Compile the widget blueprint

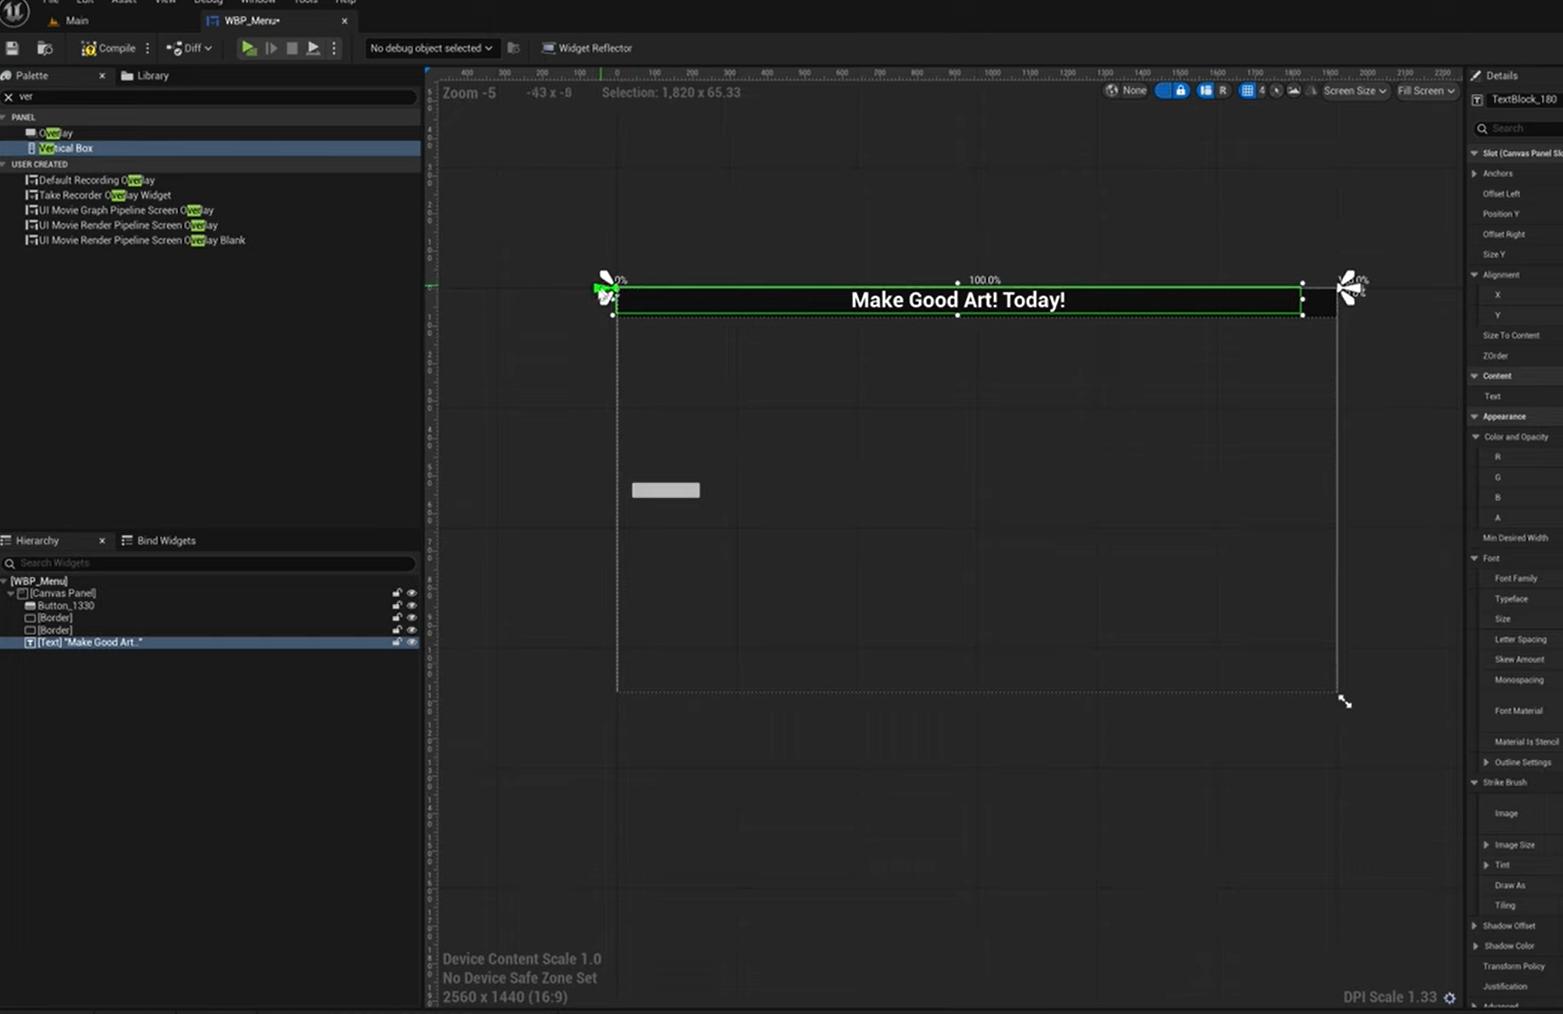[108, 48]
